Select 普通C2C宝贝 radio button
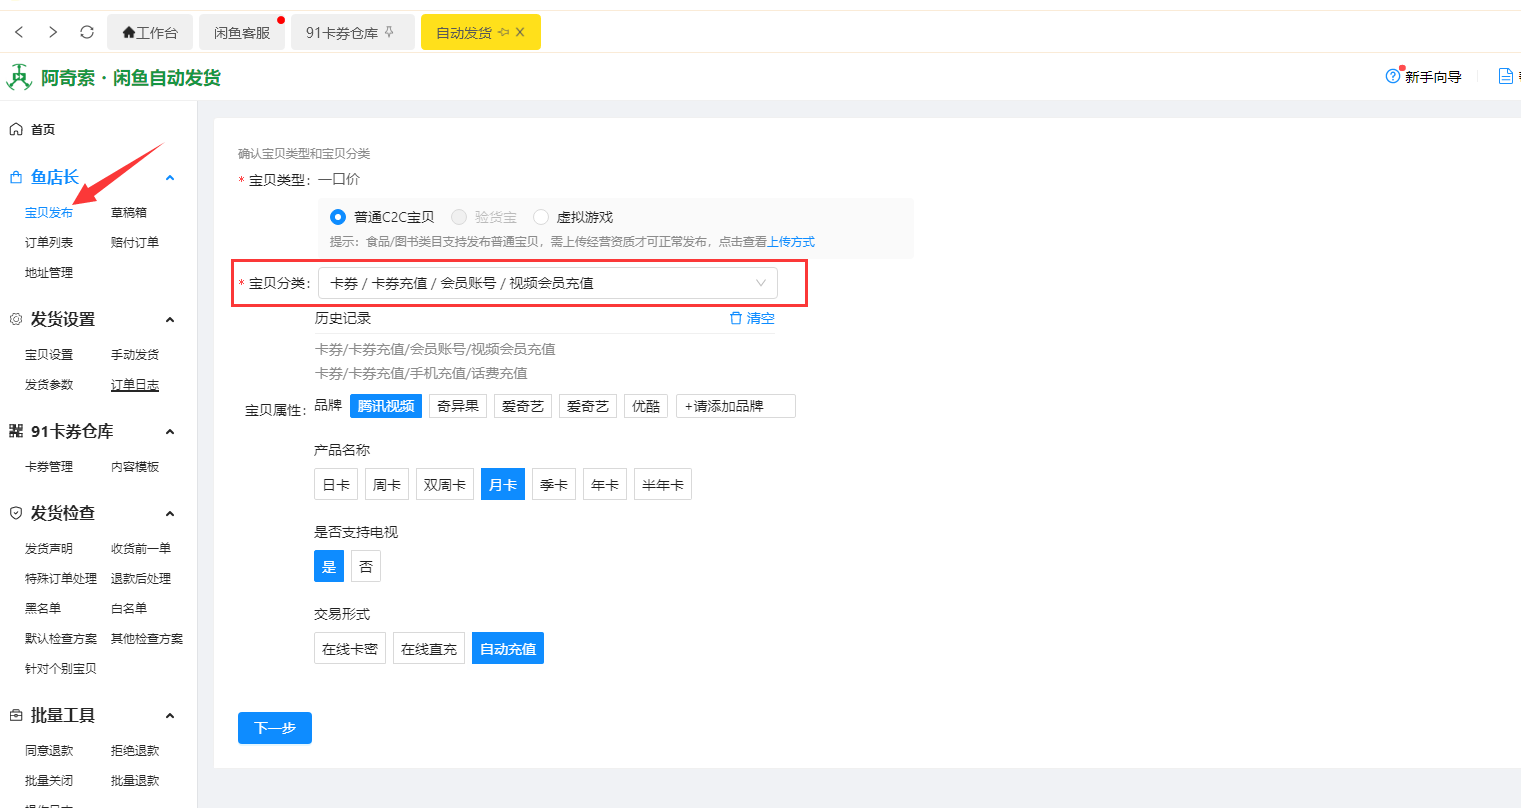The width and height of the screenshot is (1521, 808). (x=338, y=217)
